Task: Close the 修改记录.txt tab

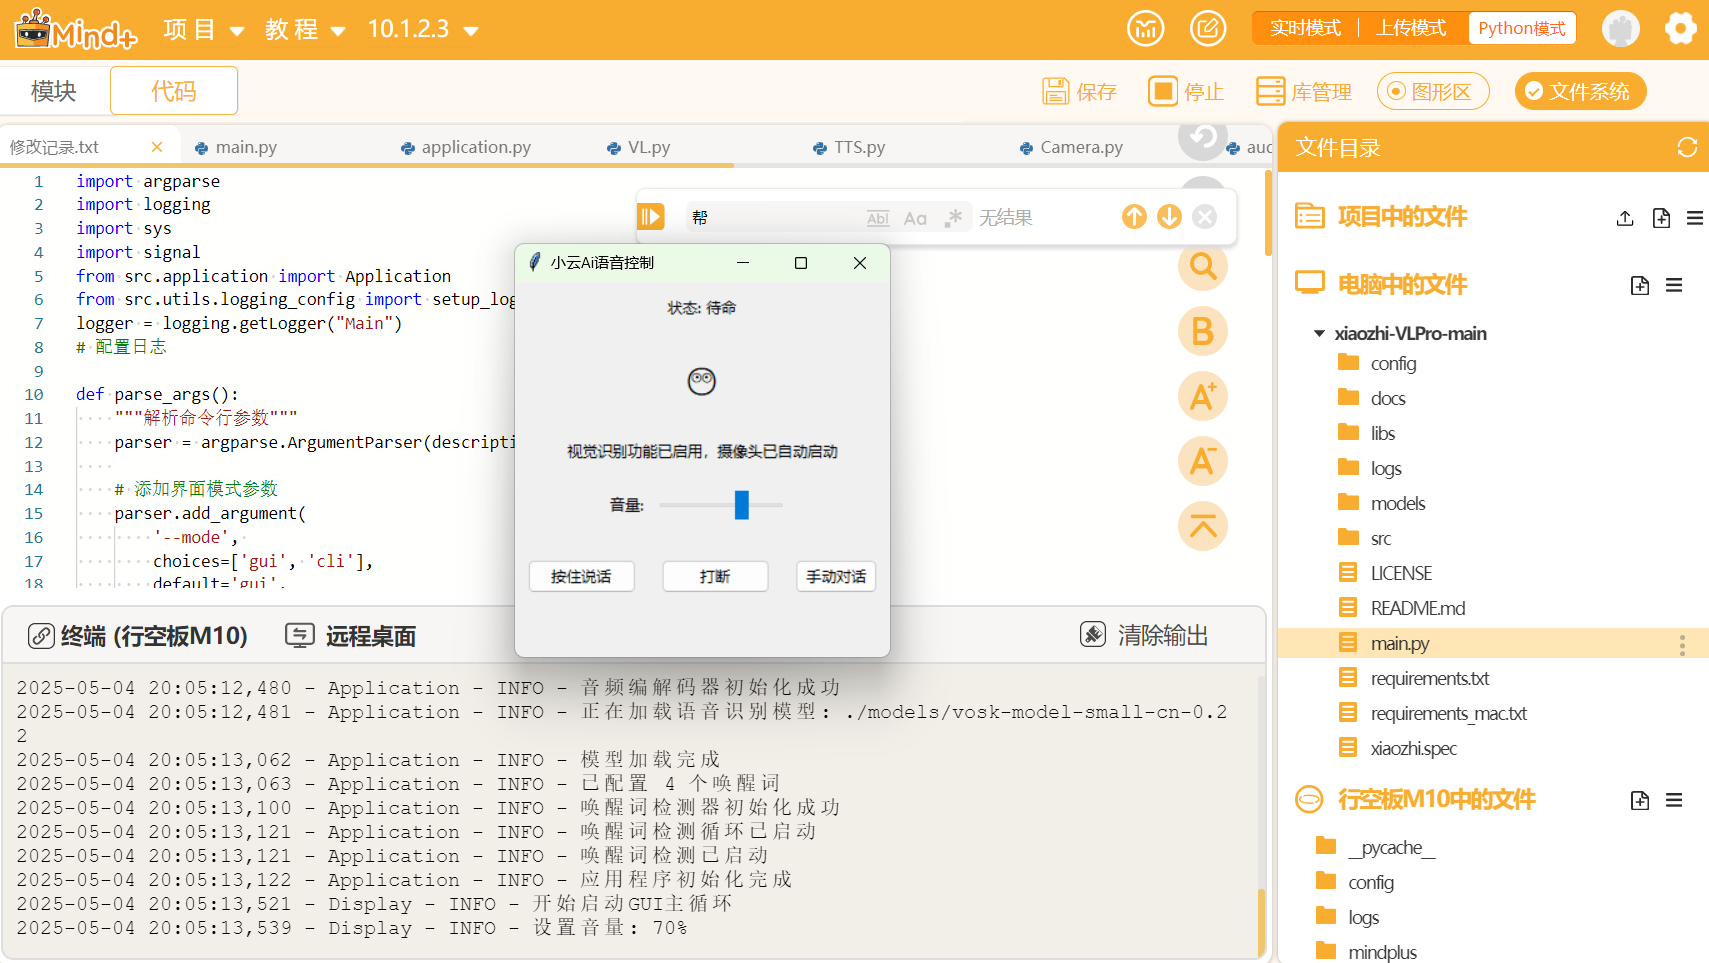Action: (x=157, y=147)
